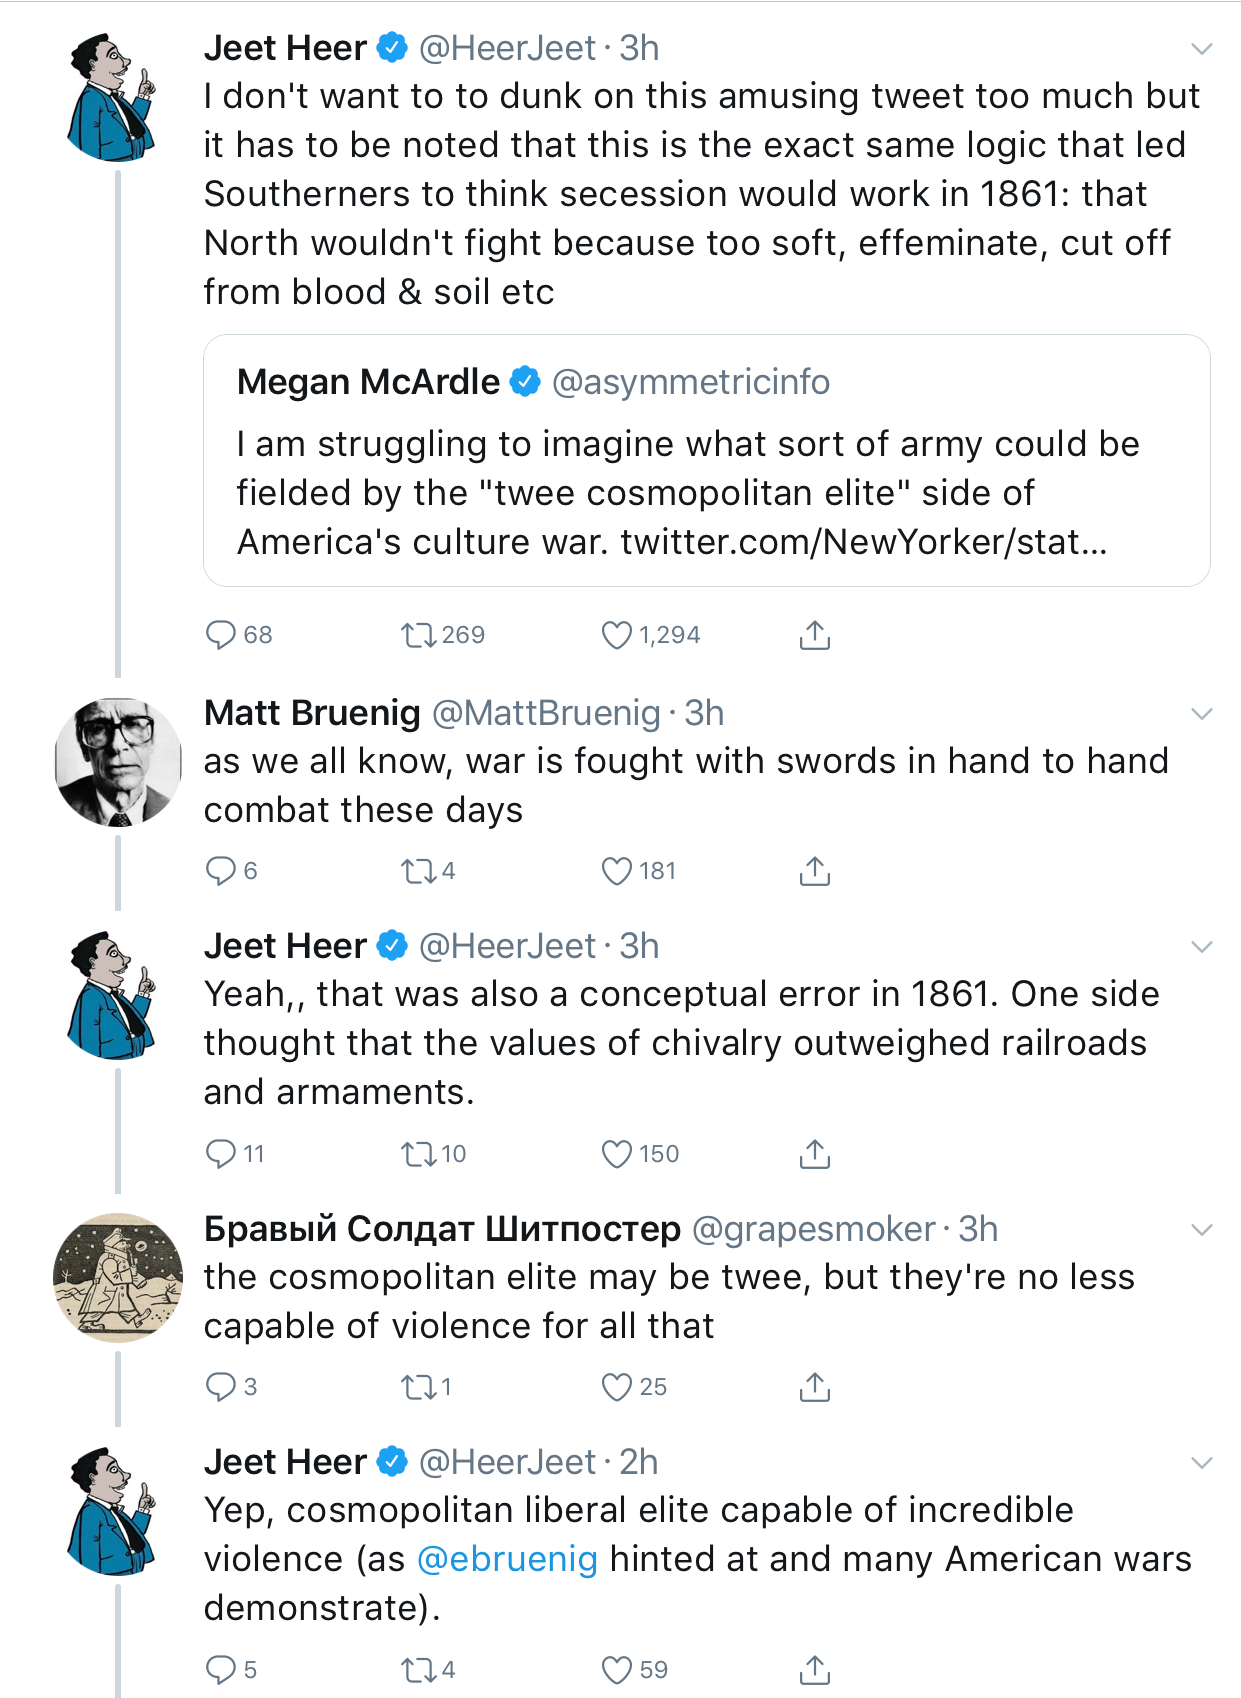View the Бравый Солдат Шитпостер avatar
Viewport: 1241px width, 1698px height.
click(x=118, y=1278)
